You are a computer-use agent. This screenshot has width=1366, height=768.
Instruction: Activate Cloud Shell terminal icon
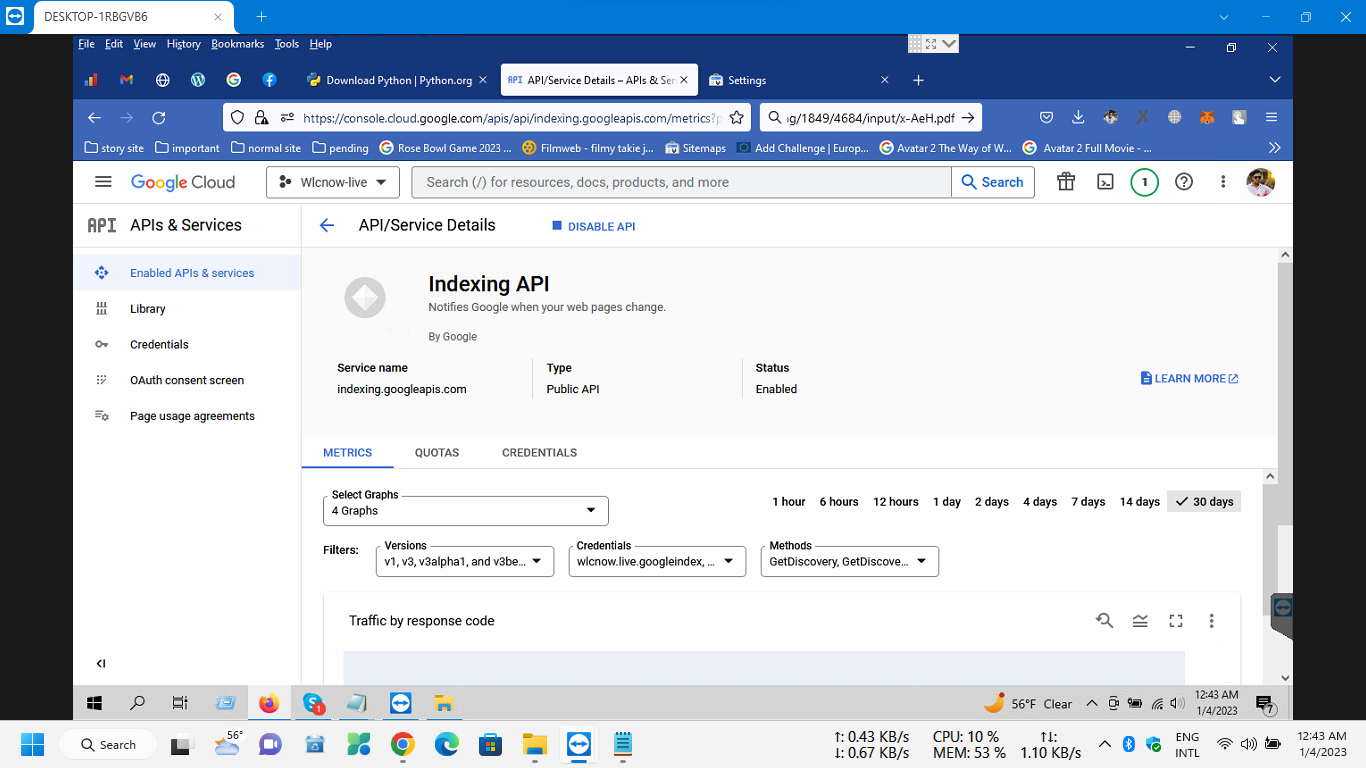1105,182
